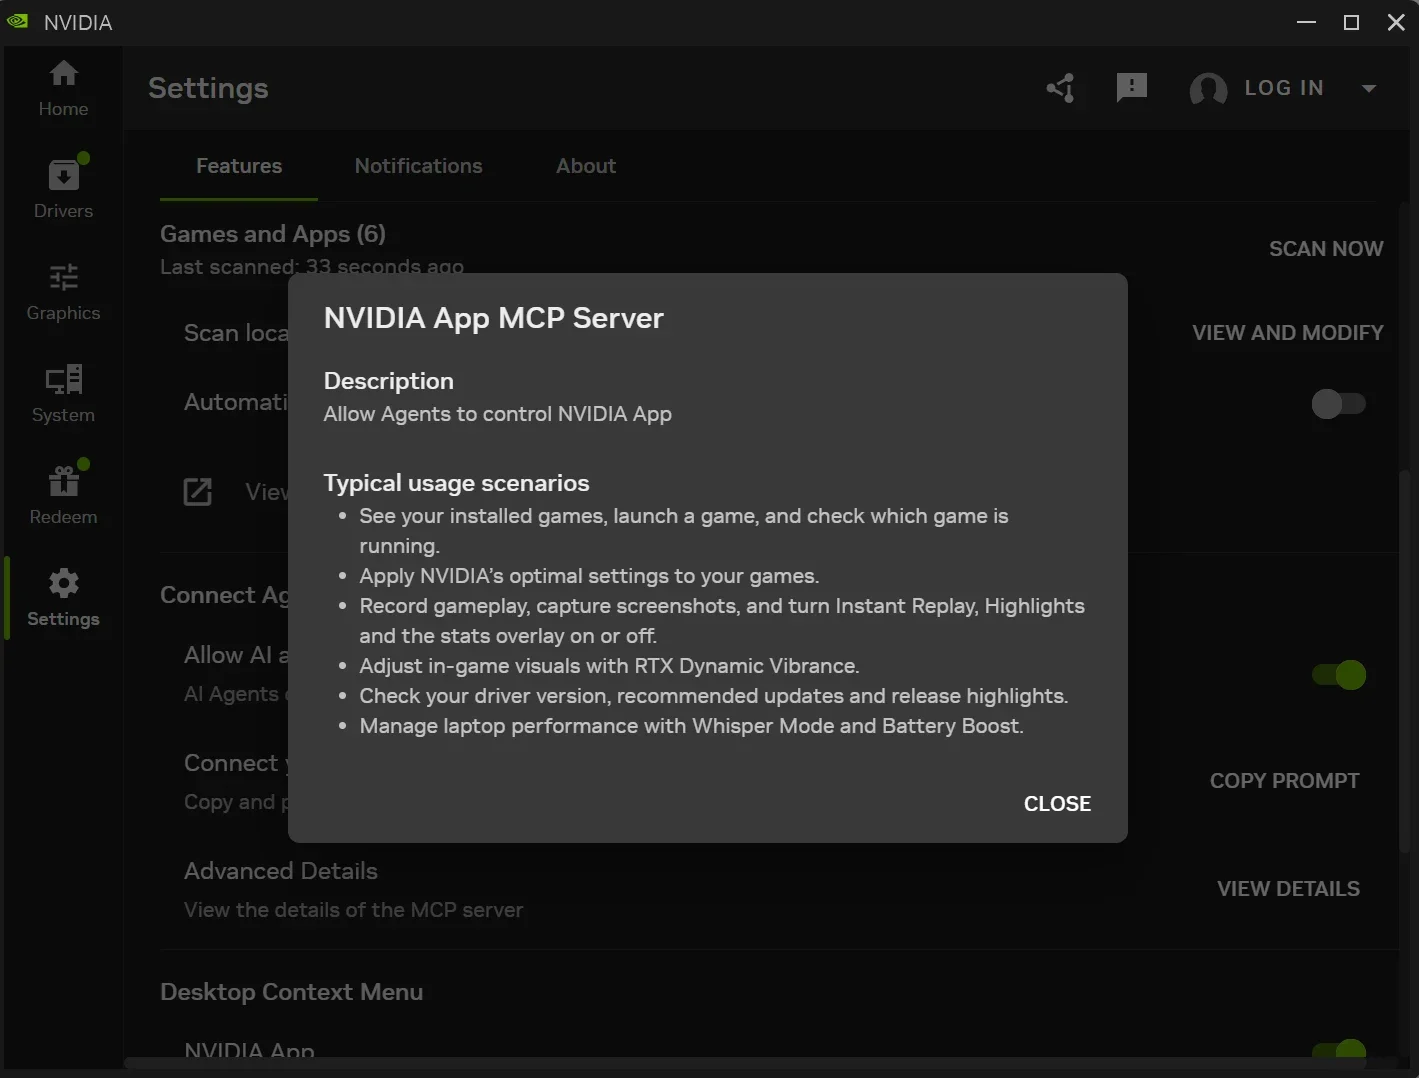1419x1078 pixels.
Task: Close the NVIDIA App MCP Server dialog
Action: [x=1057, y=804]
